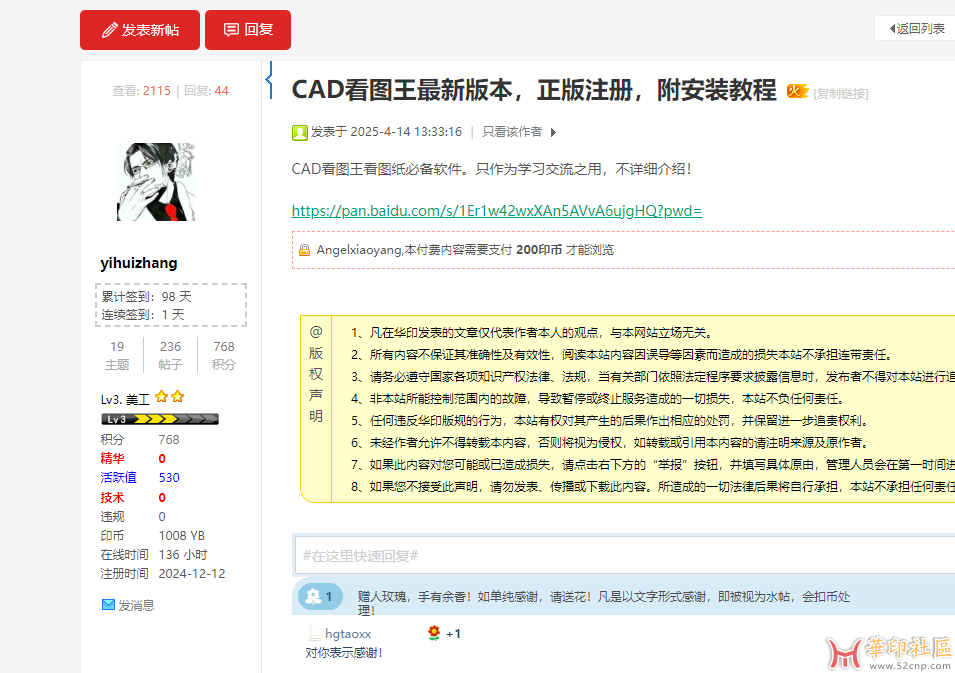The width and height of the screenshot is (955, 673).
Task: Click the @ 版权声明 side label
Action: pyautogui.click(x=316, y=375)
